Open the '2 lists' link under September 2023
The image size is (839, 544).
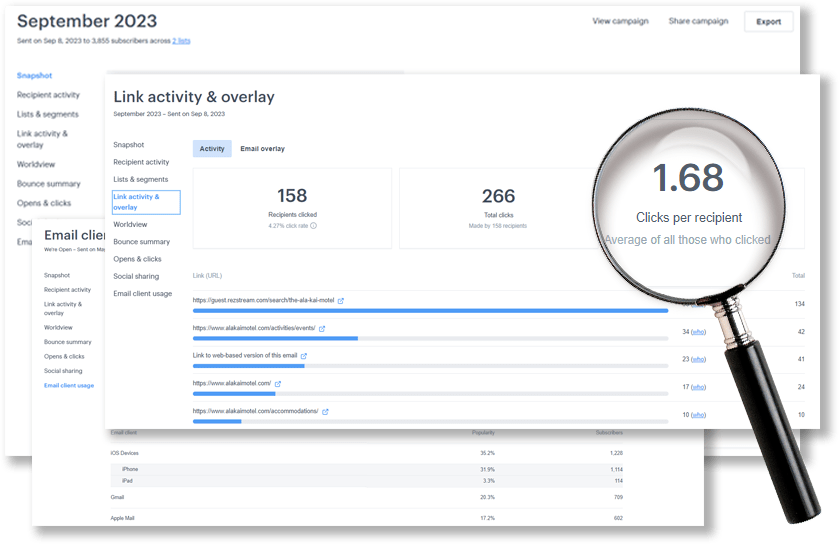tap(181, 41)
